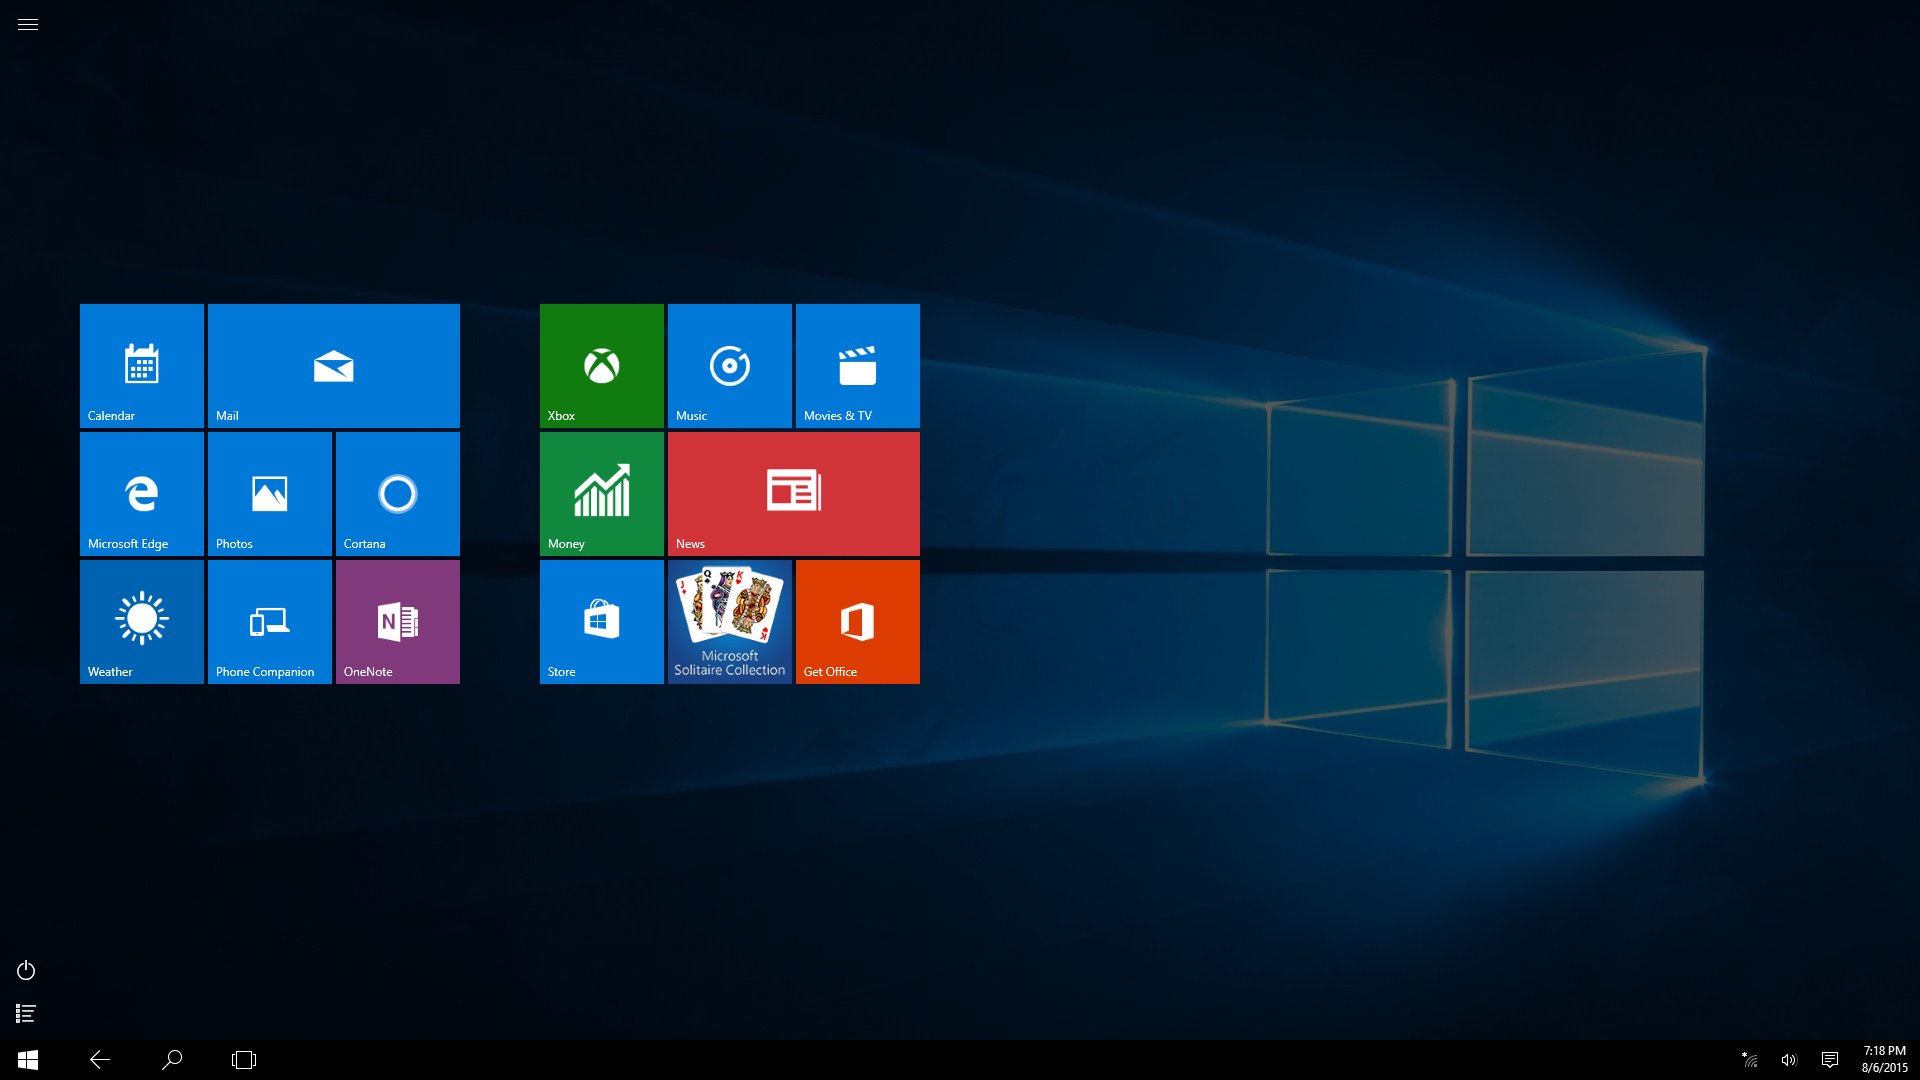
Task: Open the volume speaker tray icon
Action: pos(1789,1060)
